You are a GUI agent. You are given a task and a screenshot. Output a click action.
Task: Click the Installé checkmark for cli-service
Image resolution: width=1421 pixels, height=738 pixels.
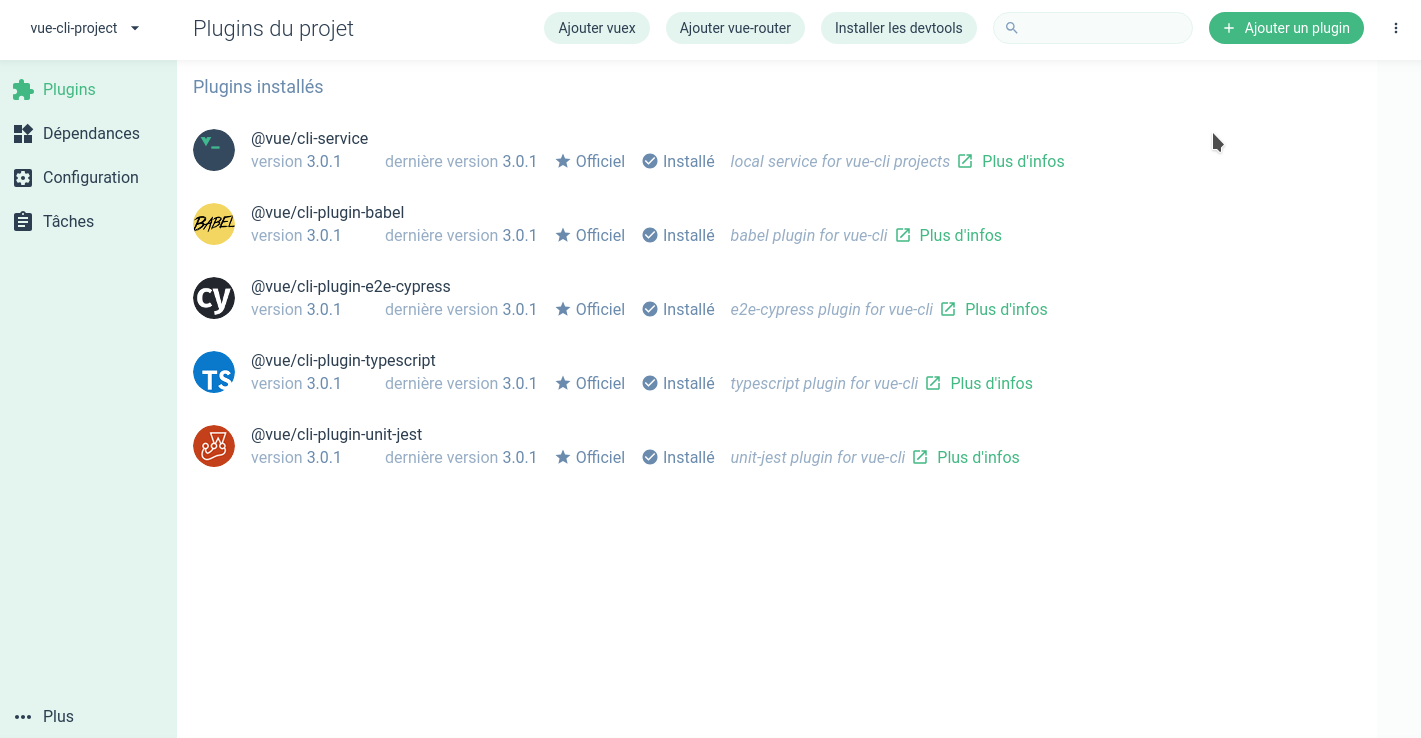pyautogui.click(x=652, y=161)
